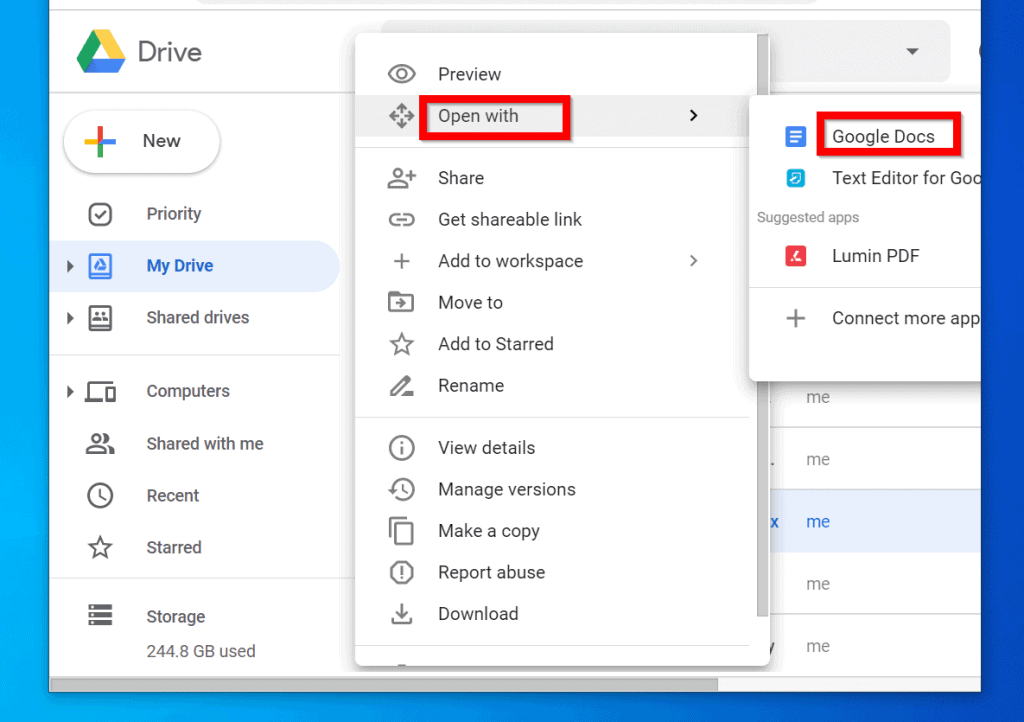This screenshot has width=1024, height=722.
Task: Click the New button
Action: 142,141
